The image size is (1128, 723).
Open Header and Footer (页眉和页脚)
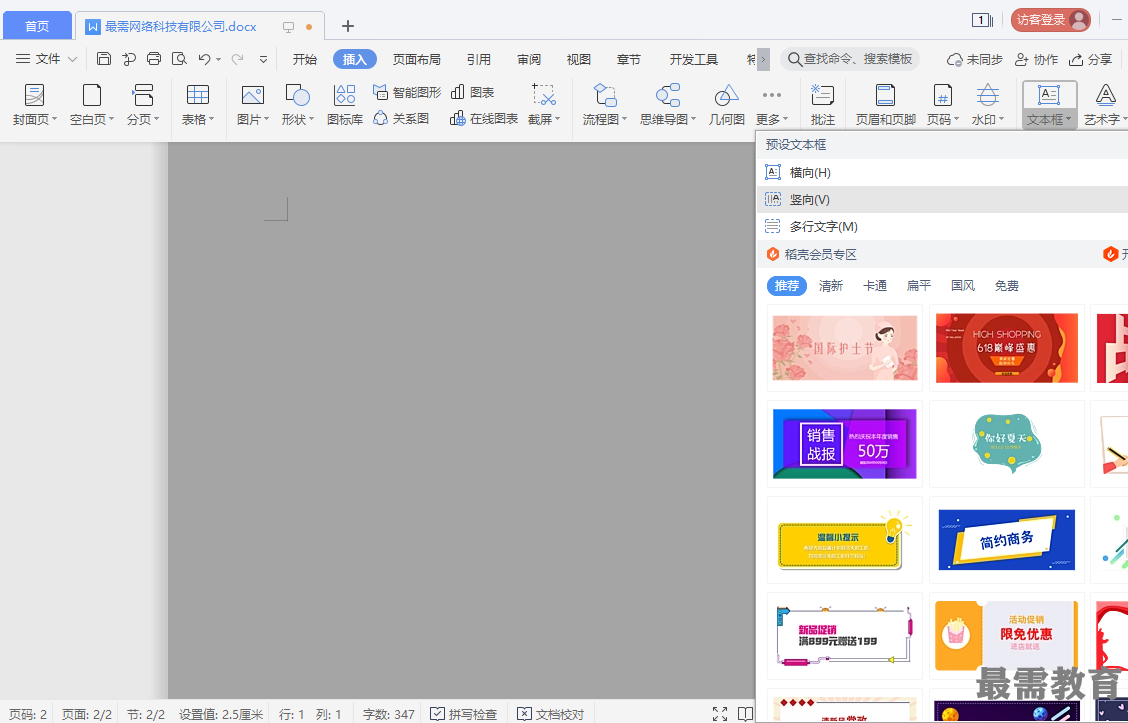886,104
